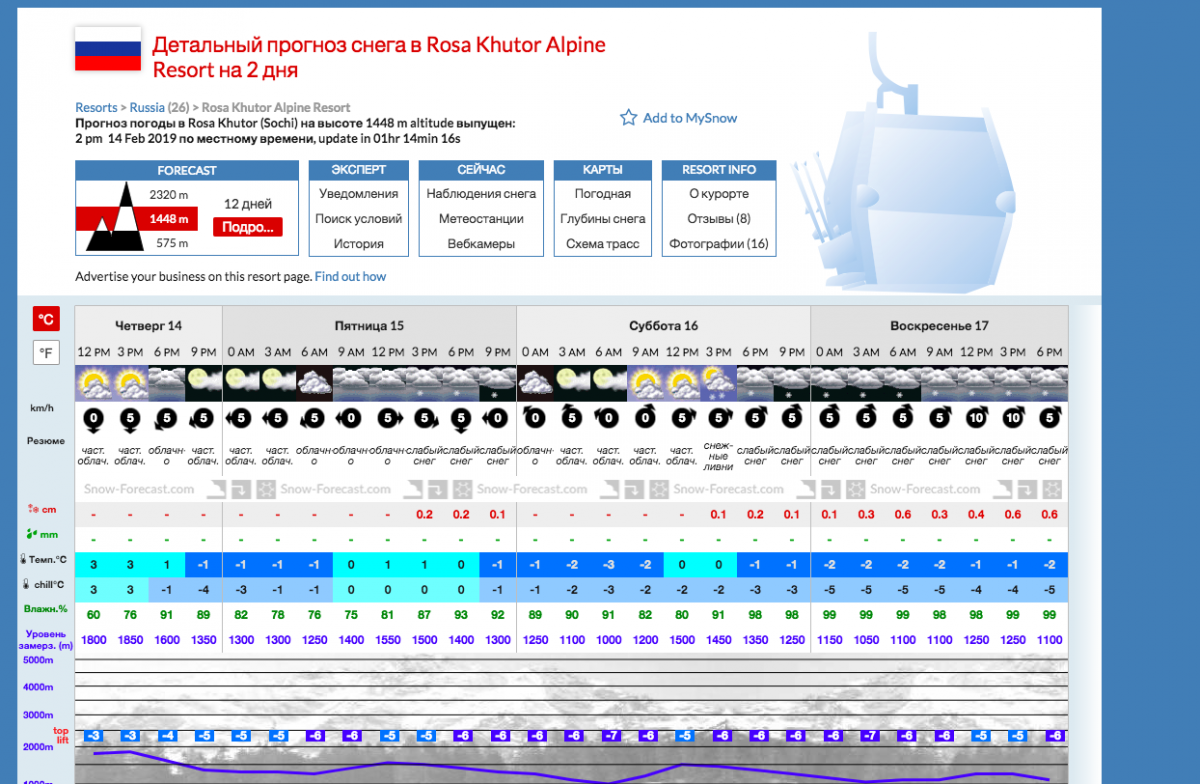Click the Russian flag icon
Image resolution: width=1200 pixels, height=784 pixels.
pyautogui.click(x=108, y=49)
